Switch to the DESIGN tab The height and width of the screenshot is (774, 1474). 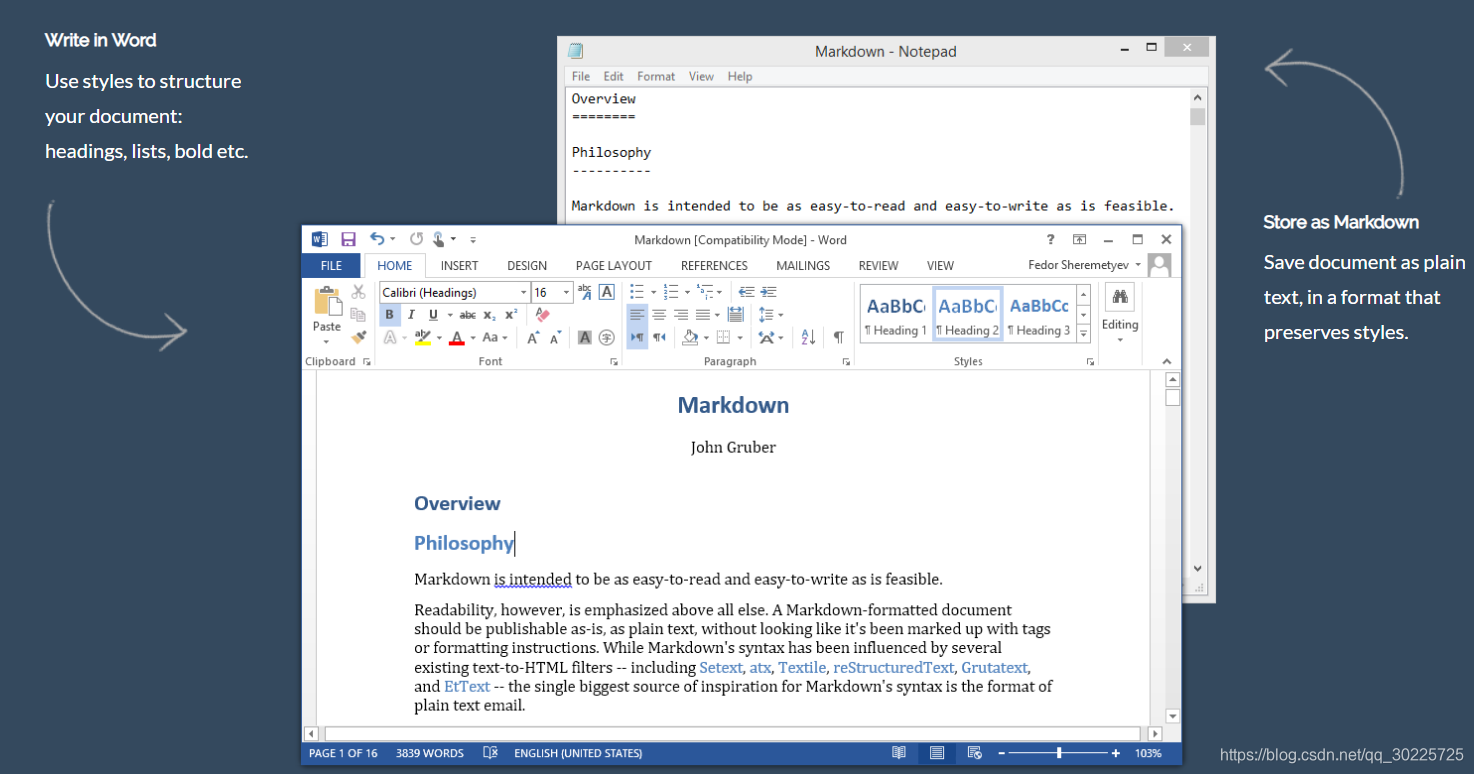click(x=527, y=265)
